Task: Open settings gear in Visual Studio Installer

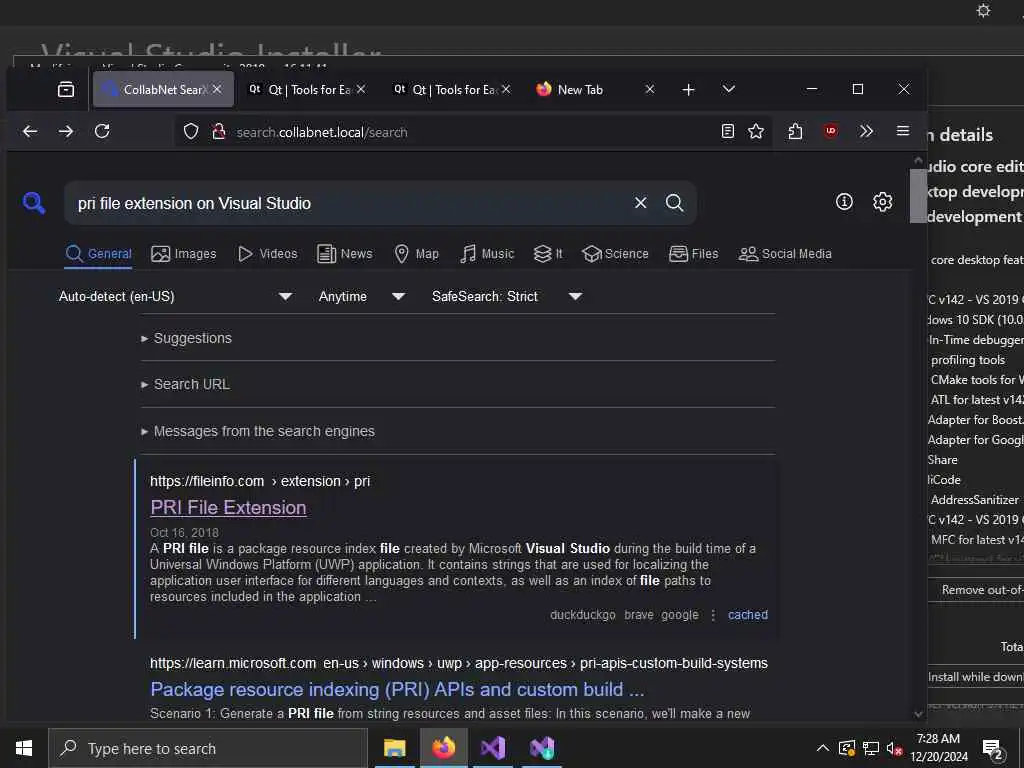Action: [984, 10]
